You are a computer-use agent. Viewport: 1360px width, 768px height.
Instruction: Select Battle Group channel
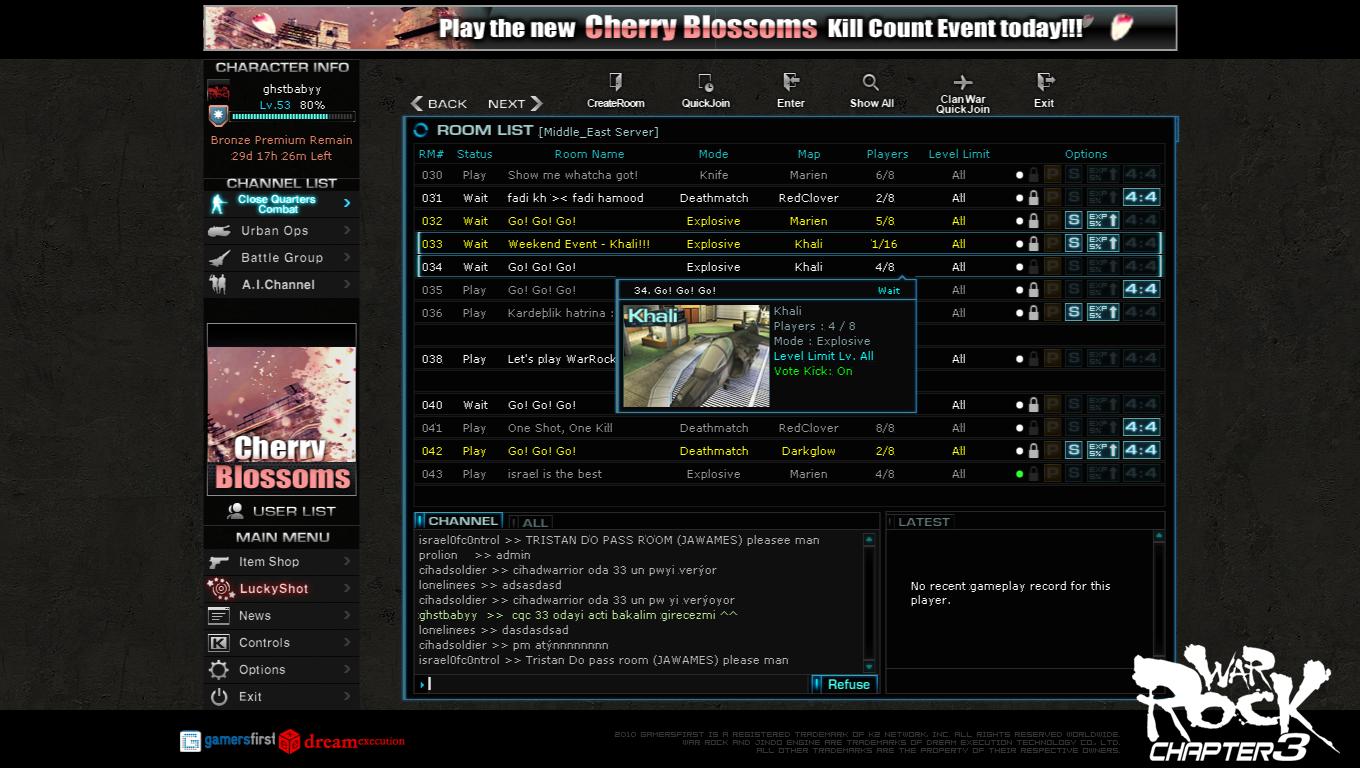[x=281, y=257]
